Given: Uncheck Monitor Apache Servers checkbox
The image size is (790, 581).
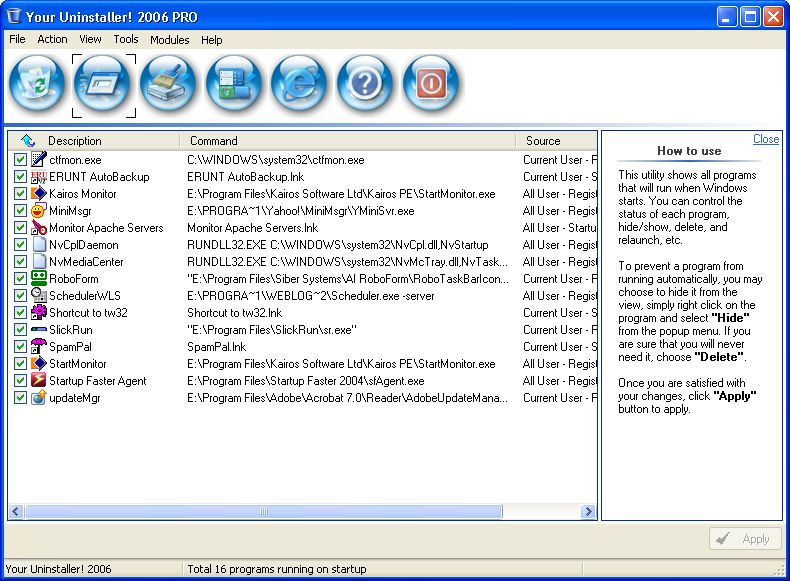Looking at the screenshot, I should (20, 228).
